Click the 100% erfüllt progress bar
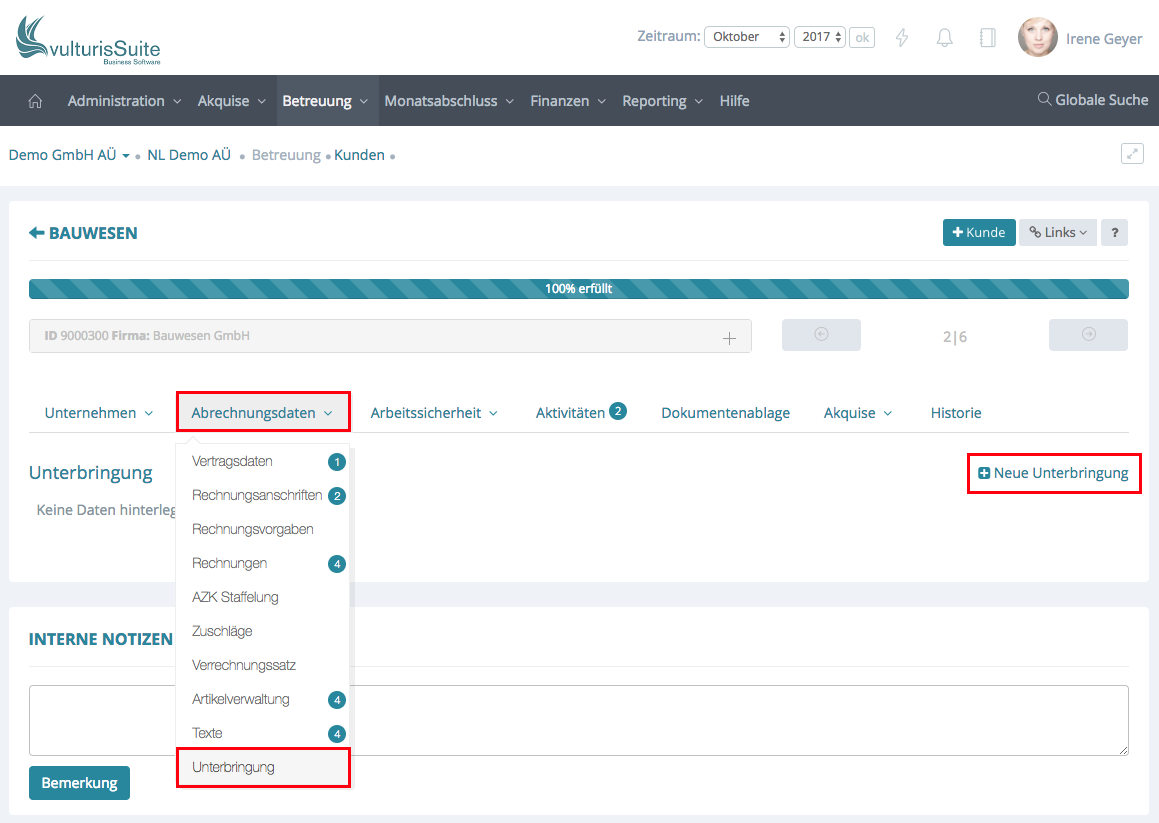The image size is (1159, 823). 578,289
